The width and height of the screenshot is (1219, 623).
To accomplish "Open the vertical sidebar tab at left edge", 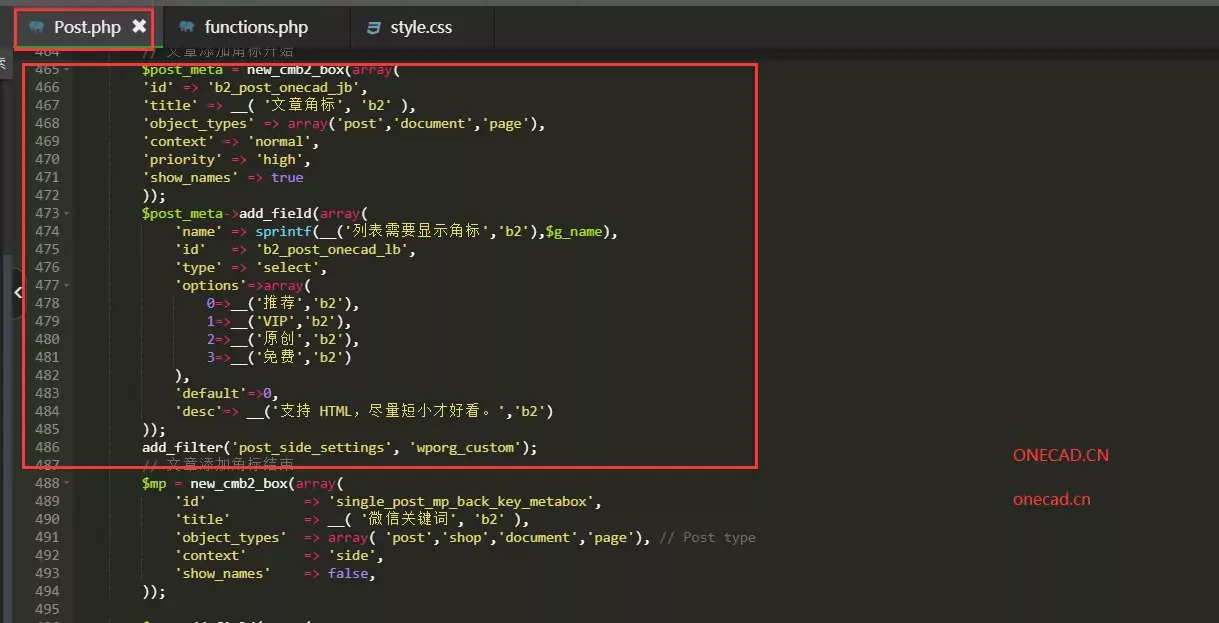I will click(3, 63).
